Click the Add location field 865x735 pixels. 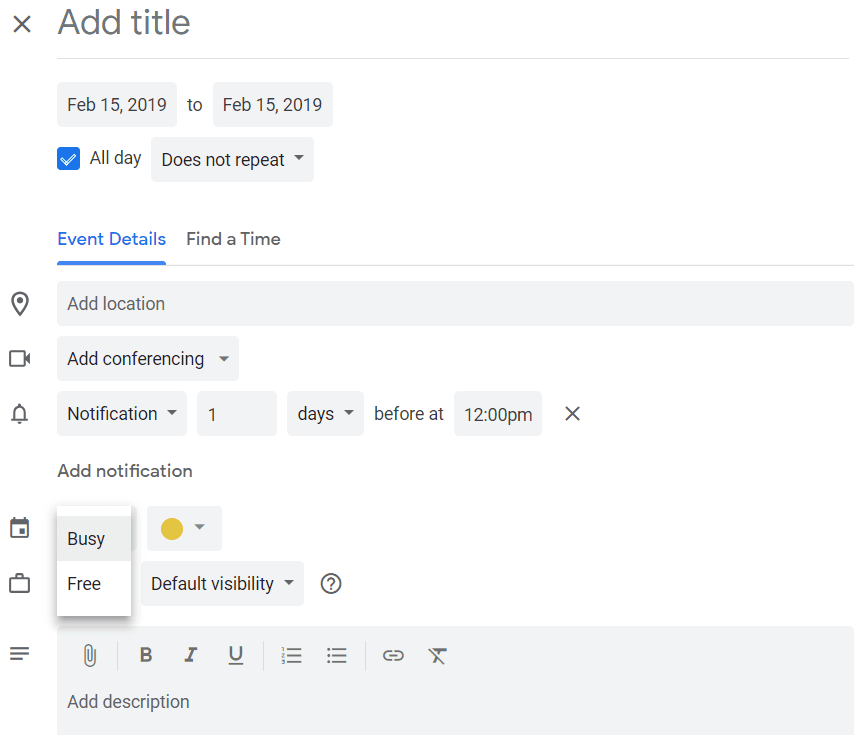point(455,303)
